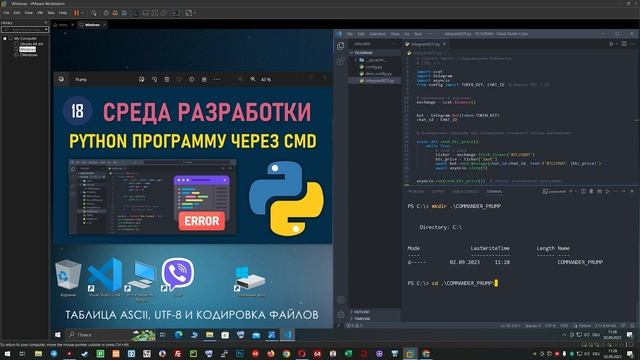Expand the __pycache__ folder
The image size is (640, 360).
(374, 60)
